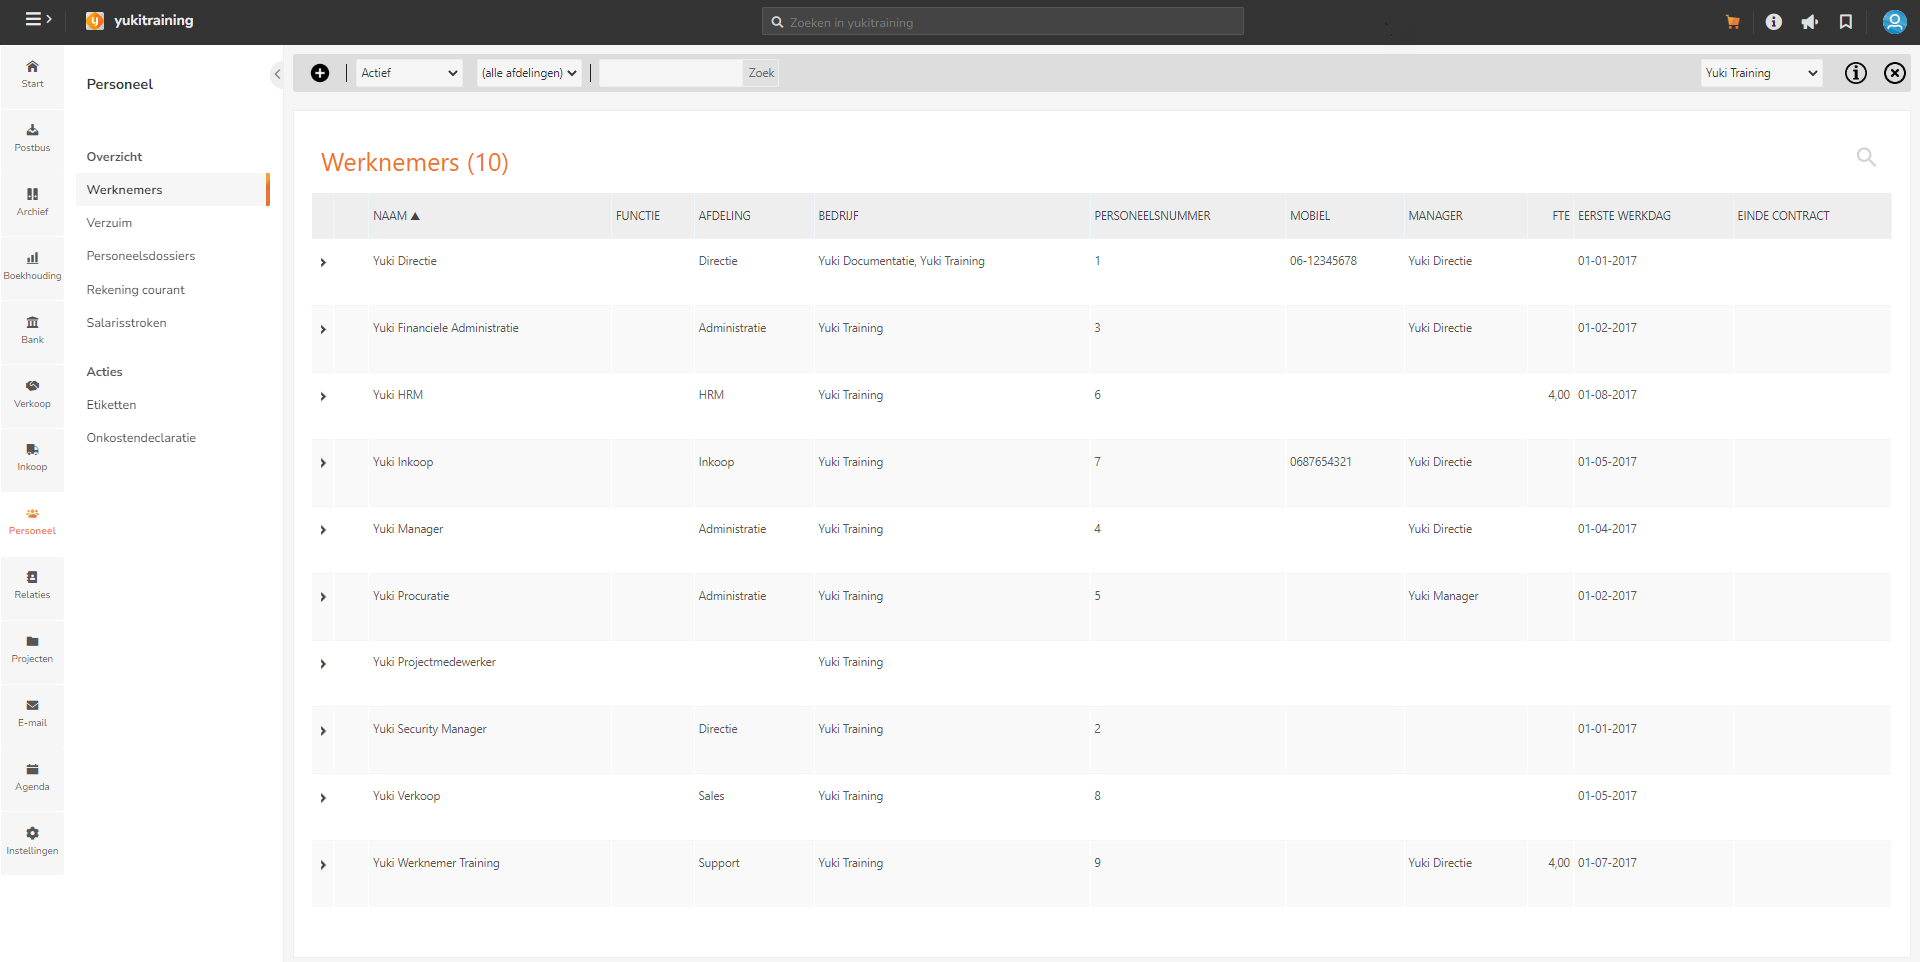1920x962 pixels.
Task: Close the panel with the X circle icon
Action: click(x=1895, y=73)
